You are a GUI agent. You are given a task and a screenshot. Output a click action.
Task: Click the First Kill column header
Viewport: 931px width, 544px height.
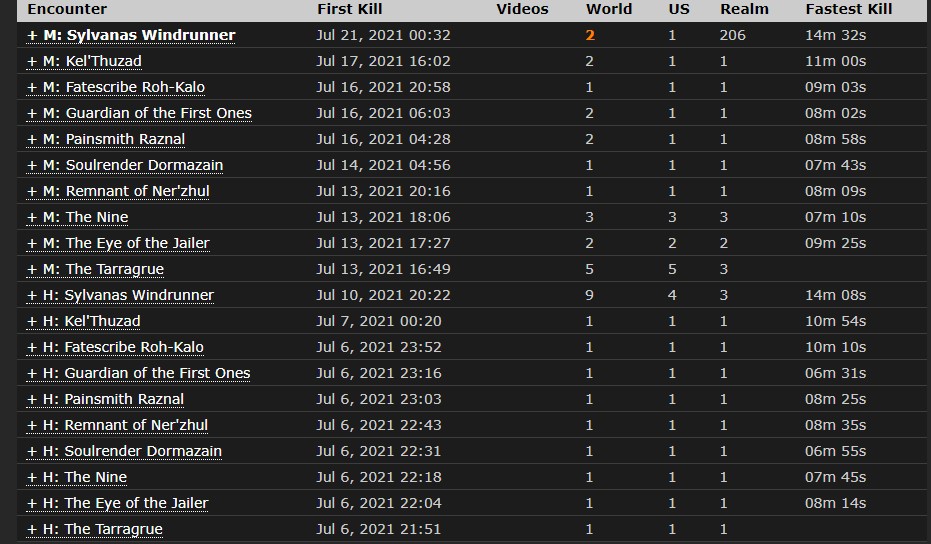click(349, 9)
